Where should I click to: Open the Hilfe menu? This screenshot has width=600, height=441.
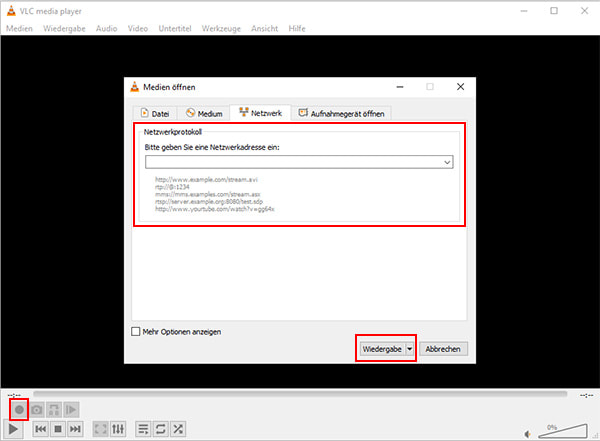[x=297, y=28]
